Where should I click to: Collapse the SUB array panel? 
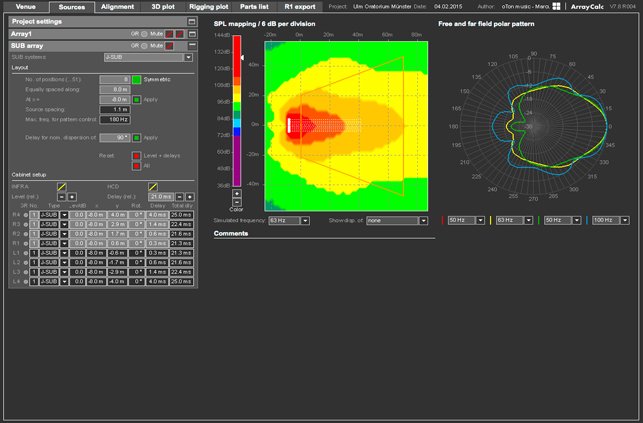[192, 45]
